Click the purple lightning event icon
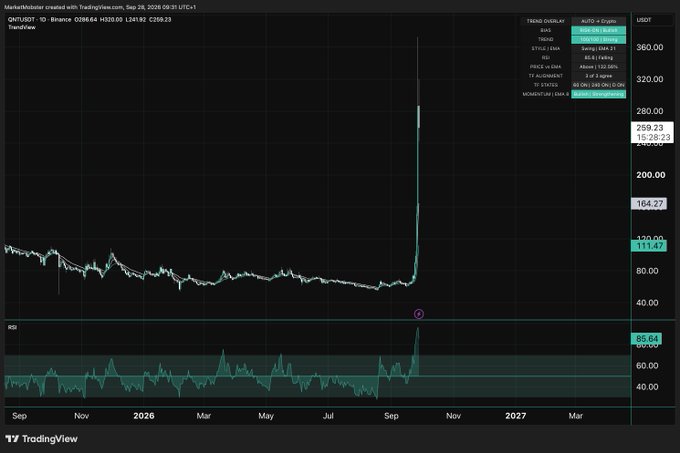The width and height of the screenshot is (680, 453). [x=418, y=314]
